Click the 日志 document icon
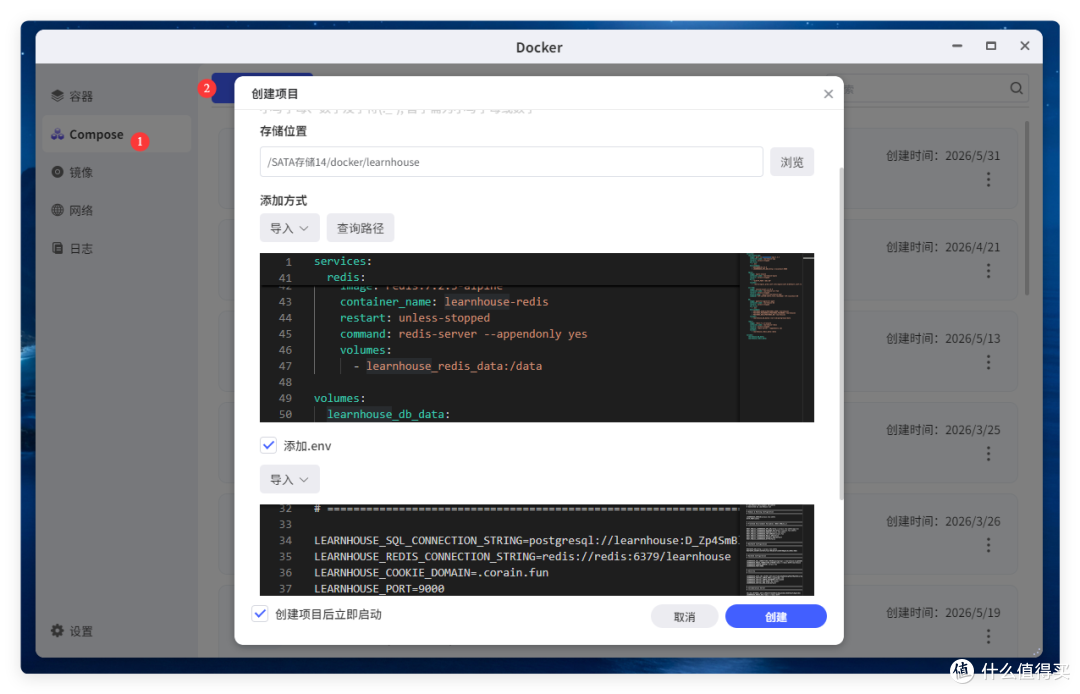This screenshot has height=694, width=1080. coord(57,248)
